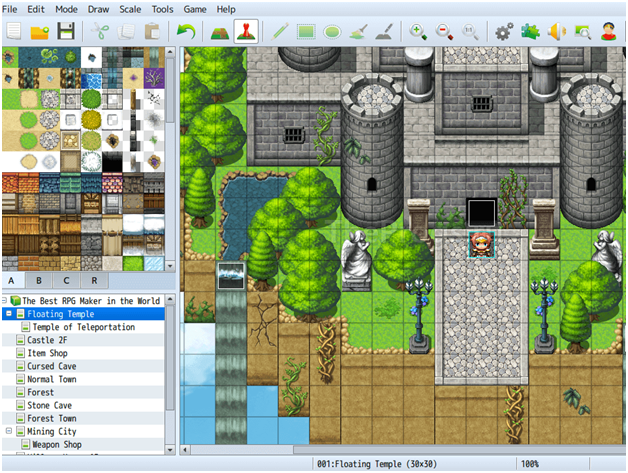
Task: Select the Shadow Pen tool
Action: tap(384, 31)
